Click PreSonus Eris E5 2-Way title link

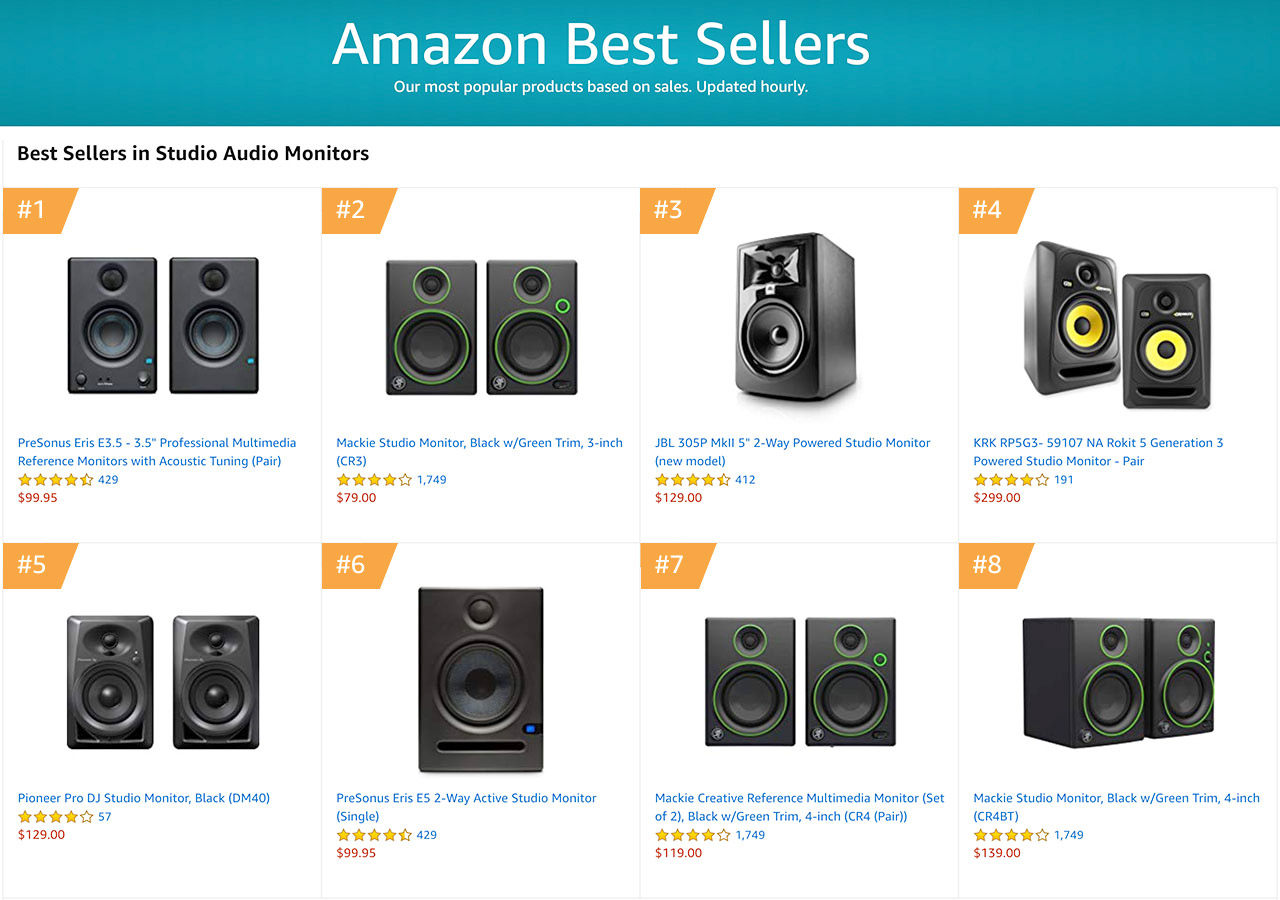point(466,807)
